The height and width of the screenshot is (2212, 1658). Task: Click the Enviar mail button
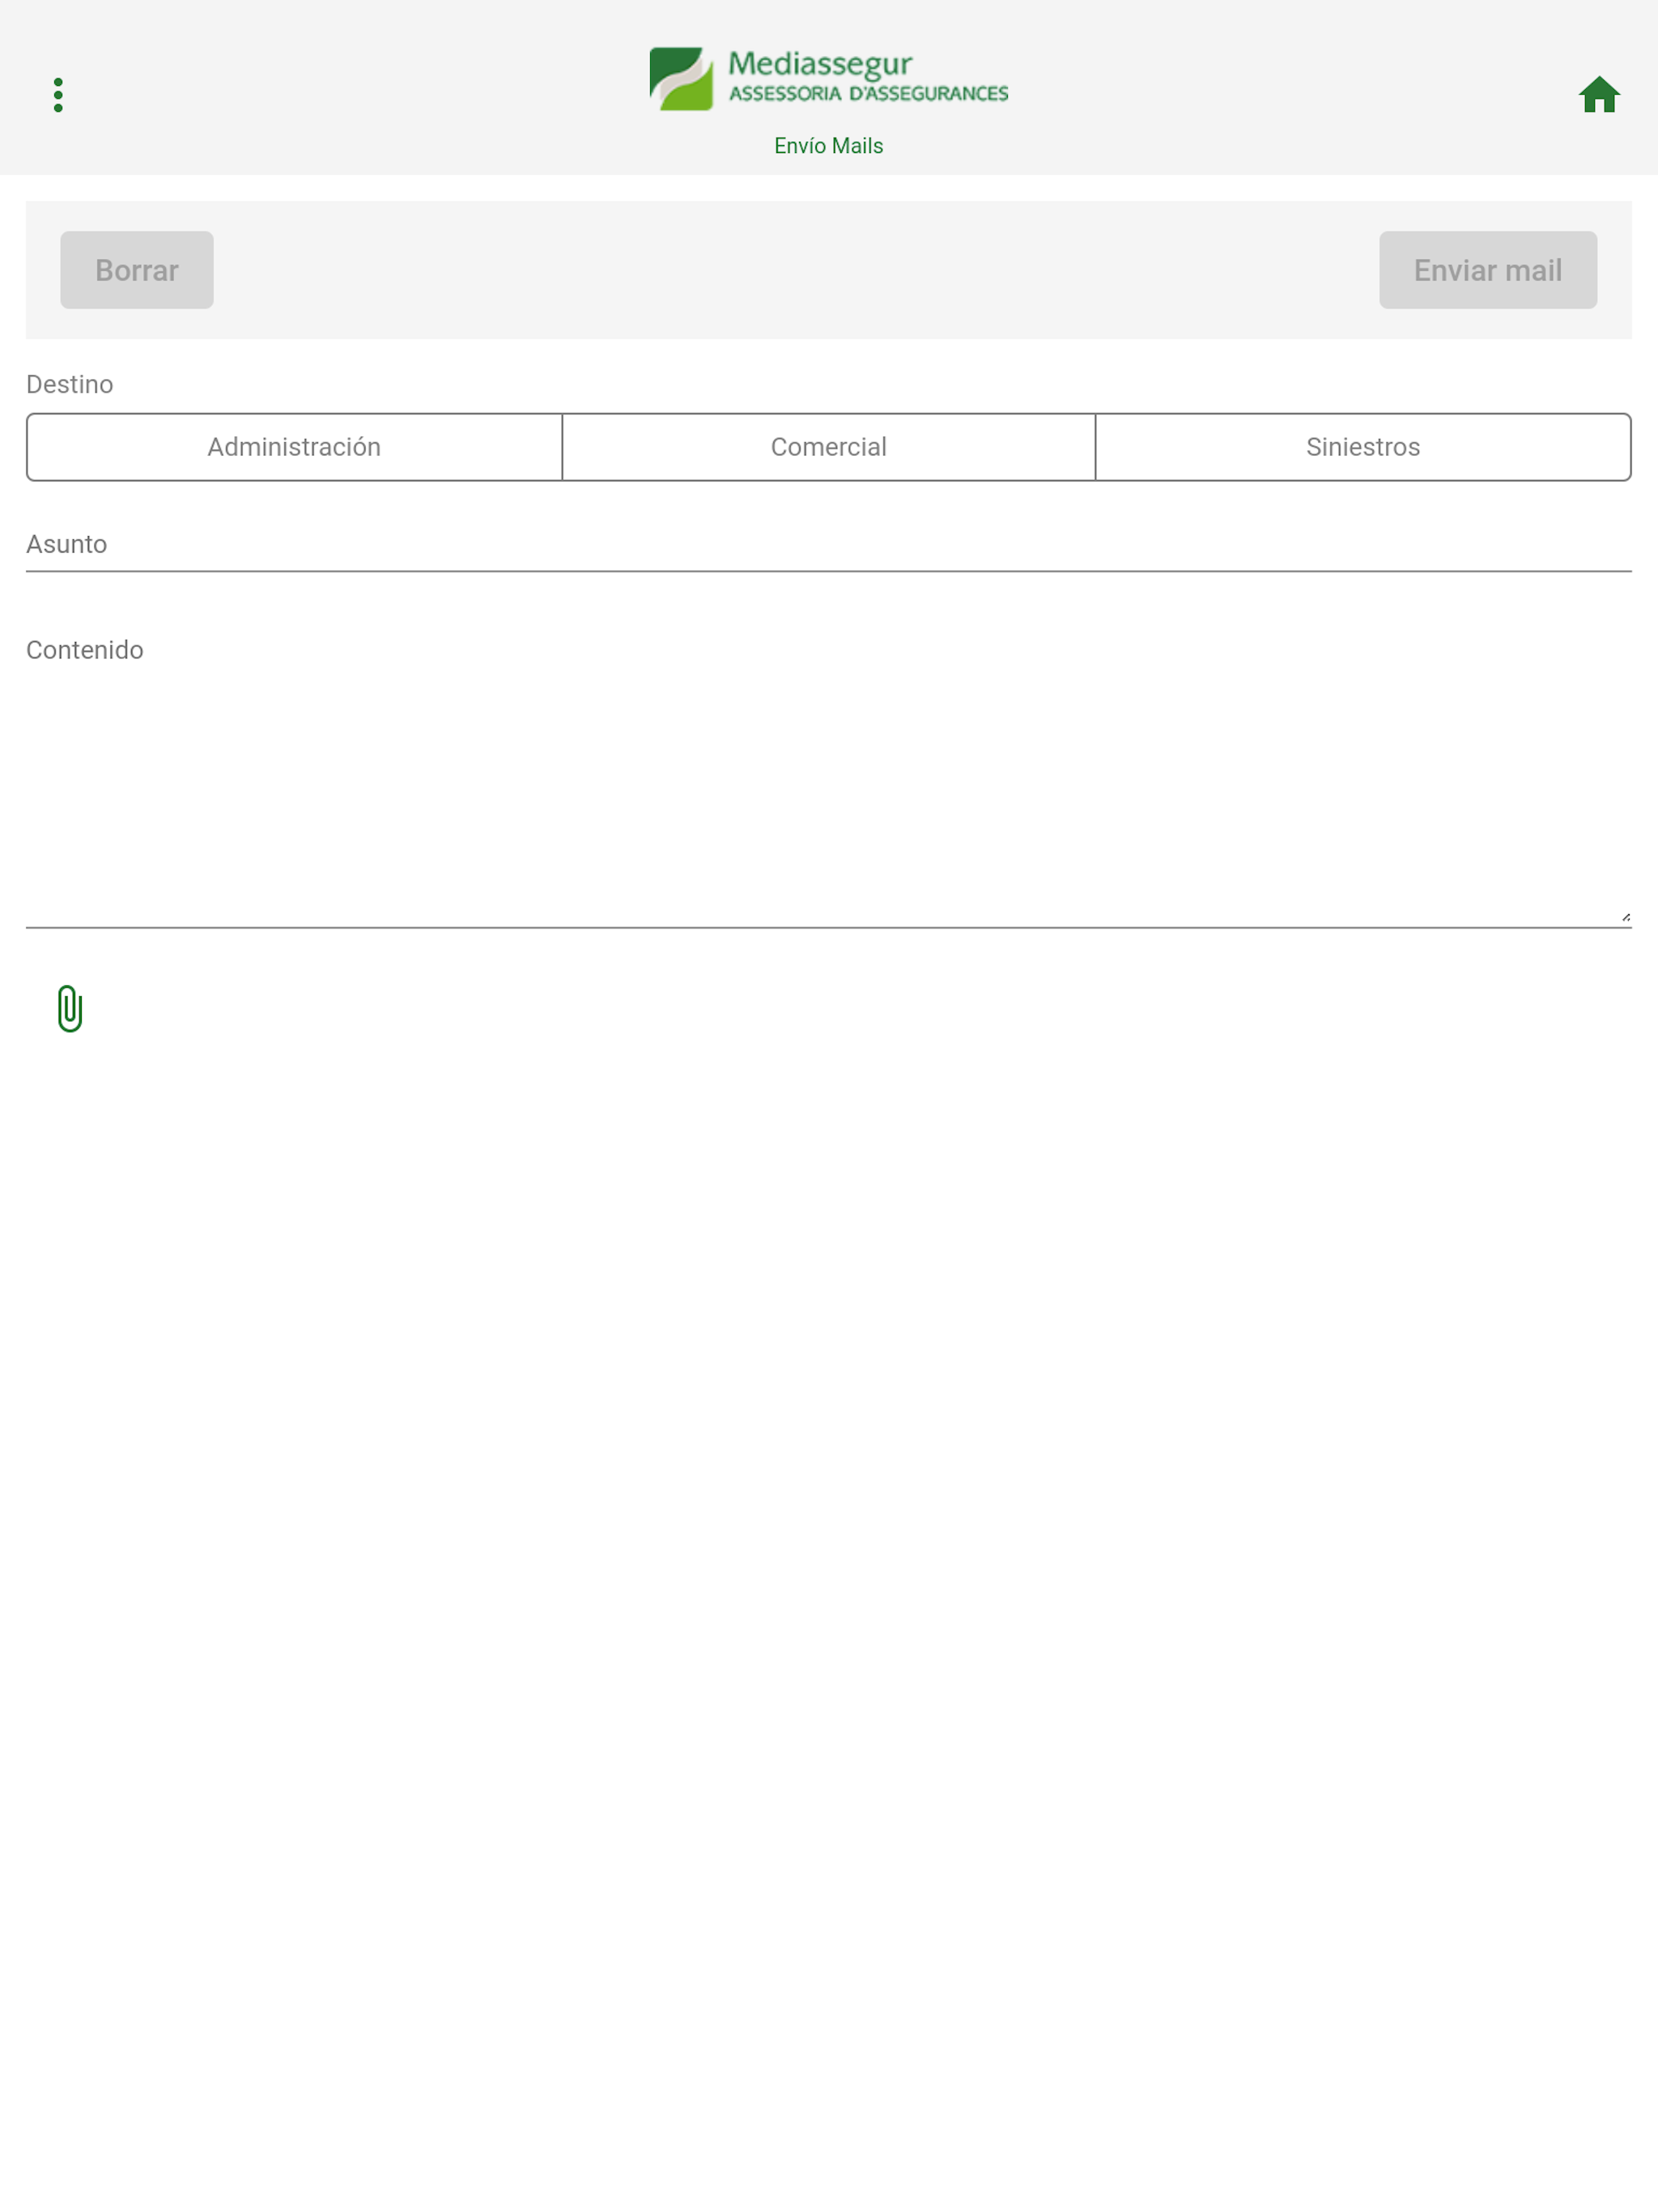1487,270
